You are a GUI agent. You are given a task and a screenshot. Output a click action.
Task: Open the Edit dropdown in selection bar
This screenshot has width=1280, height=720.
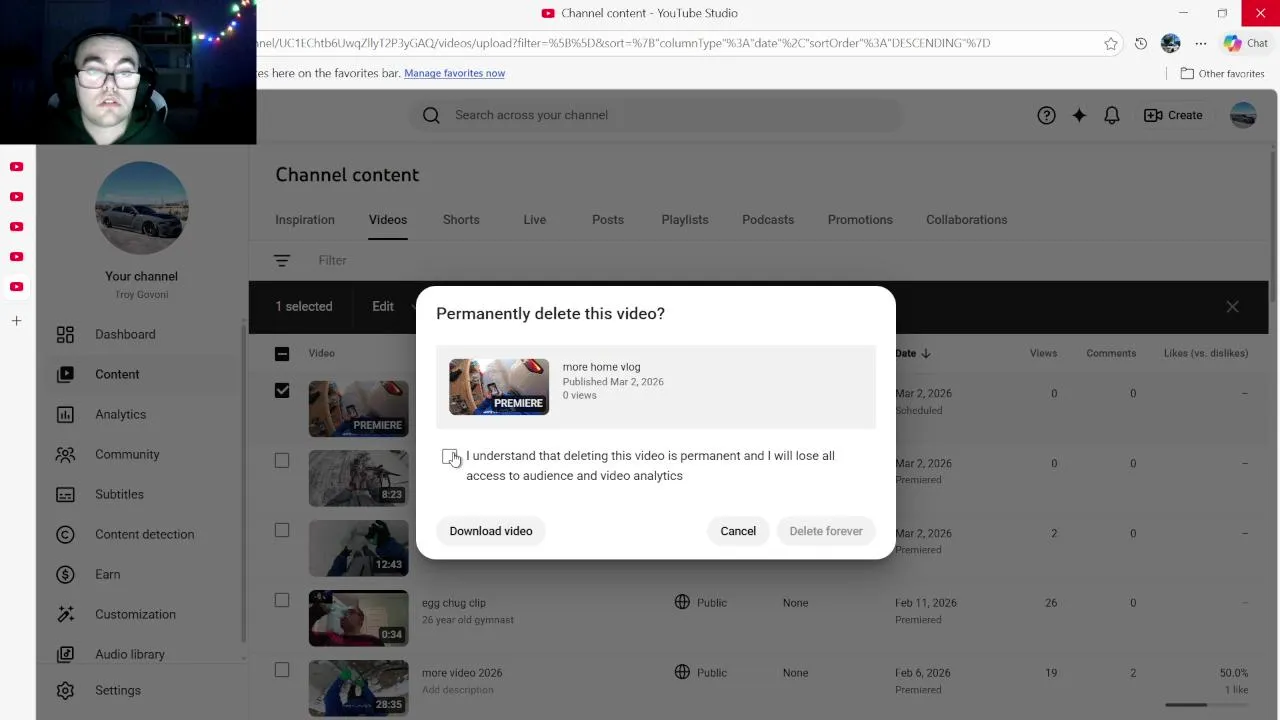pyautogui.click(x=393, y=307)
